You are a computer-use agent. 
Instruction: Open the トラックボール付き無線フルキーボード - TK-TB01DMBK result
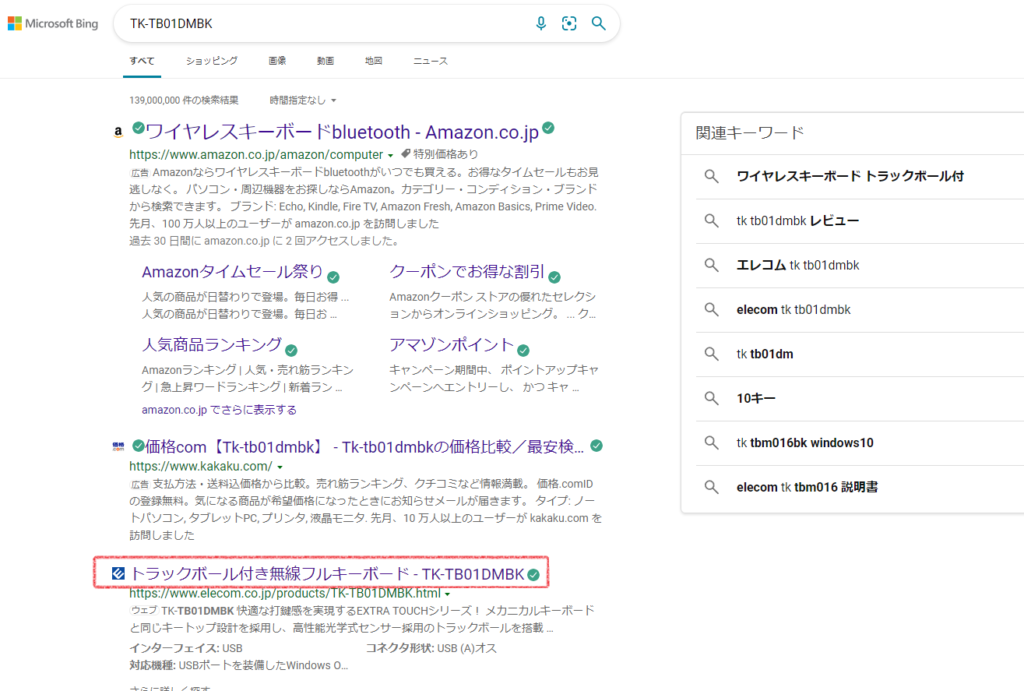coord(327,573)
